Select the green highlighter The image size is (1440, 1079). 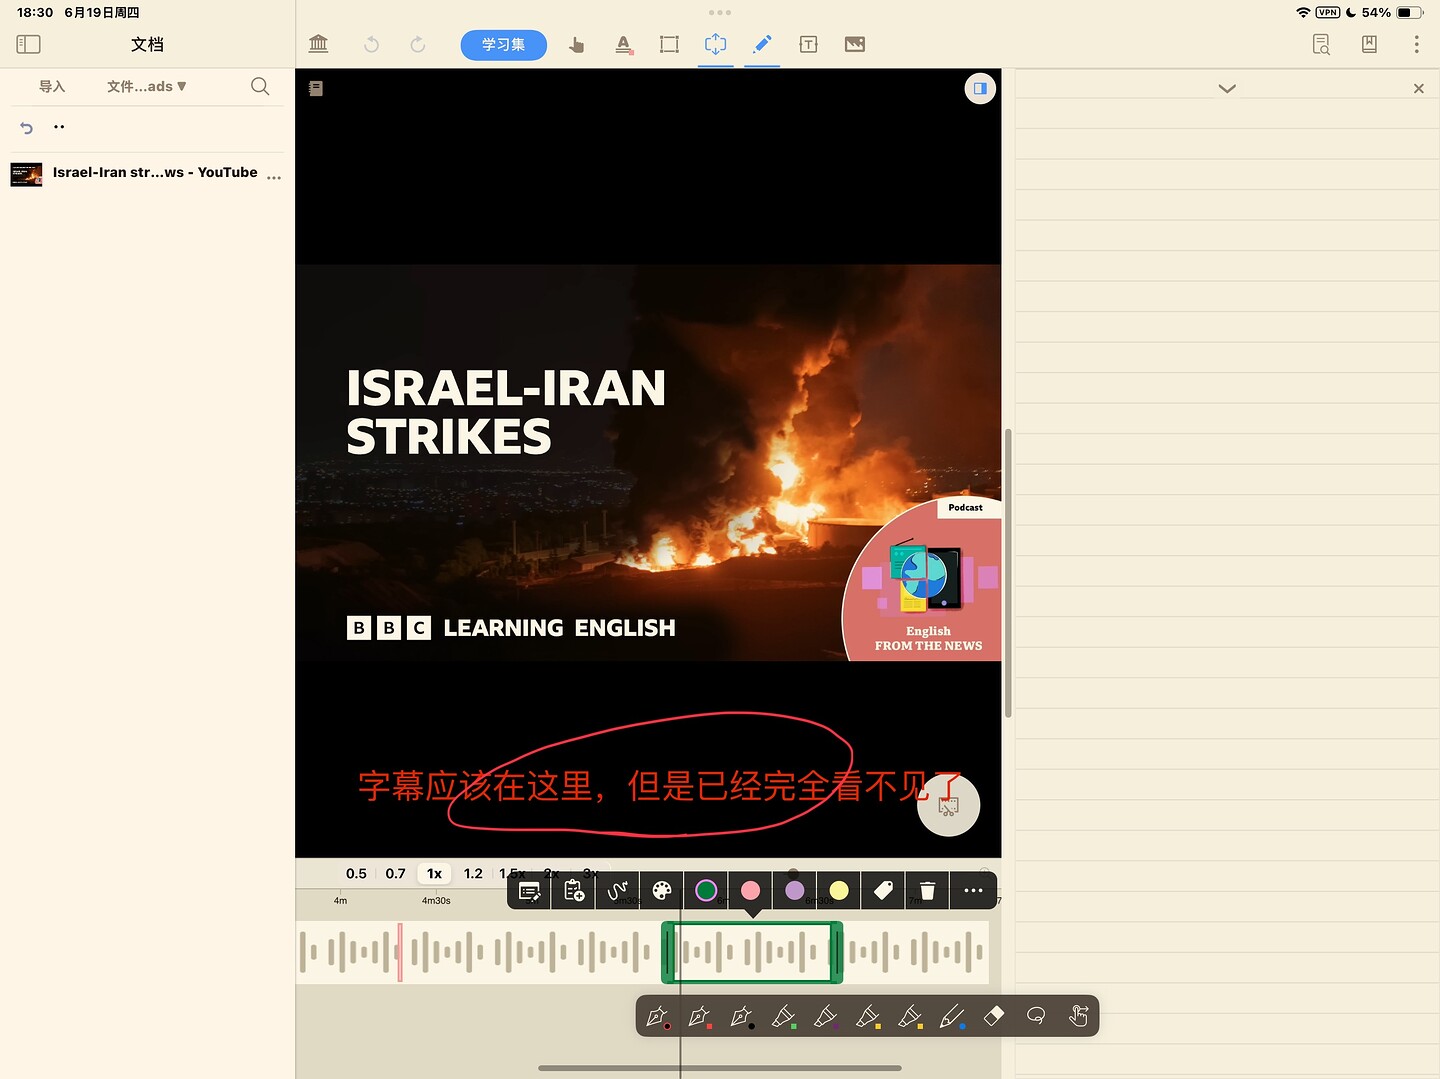[783, 1016]
